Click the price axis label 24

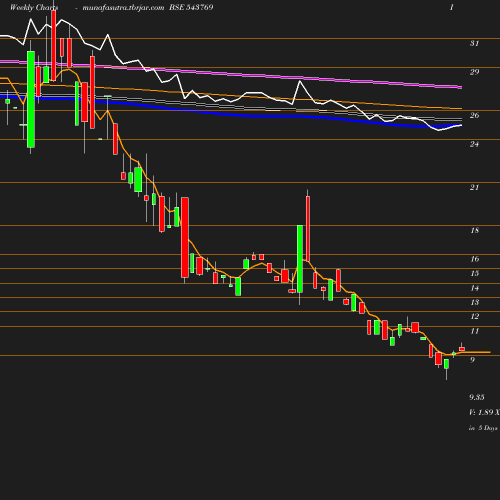coord(474,144)
